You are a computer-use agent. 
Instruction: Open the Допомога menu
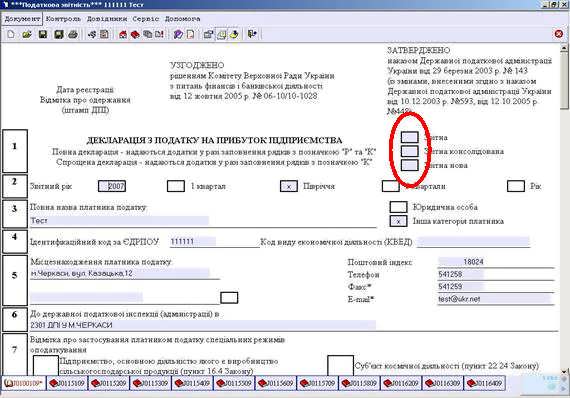point(182,19)
